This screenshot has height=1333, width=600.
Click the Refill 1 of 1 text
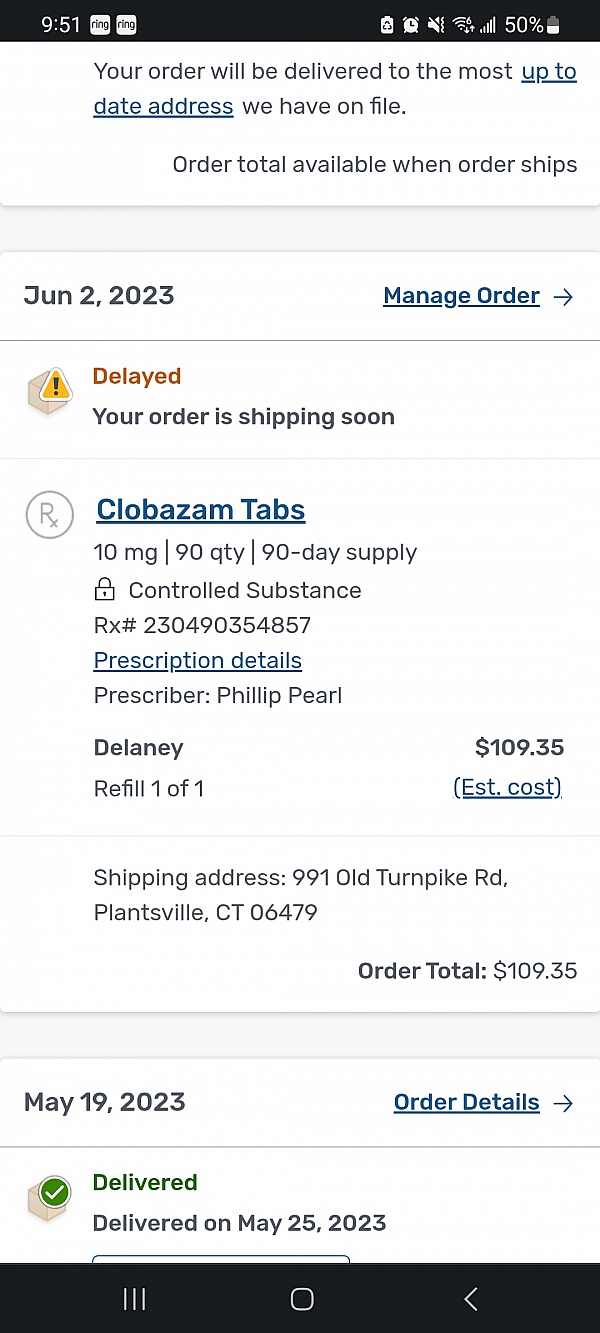[149, 788]
